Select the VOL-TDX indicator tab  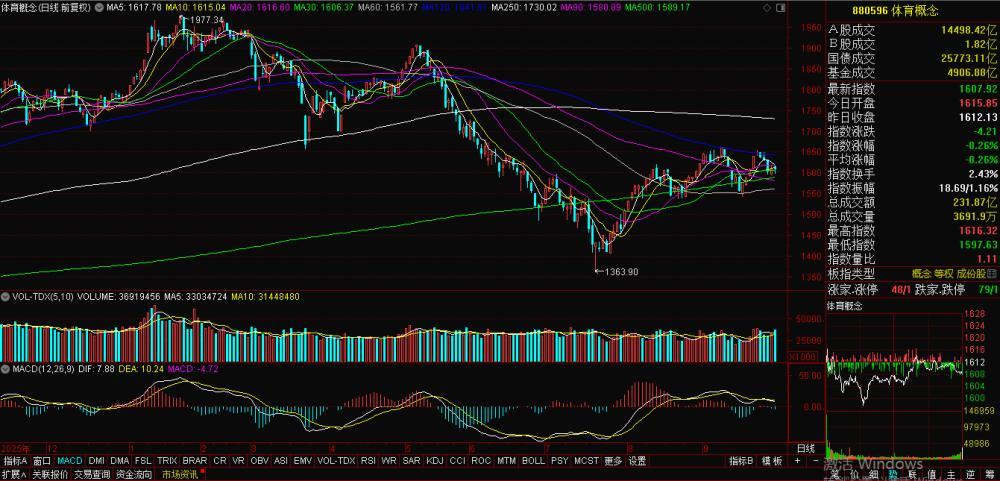(336, 461)
